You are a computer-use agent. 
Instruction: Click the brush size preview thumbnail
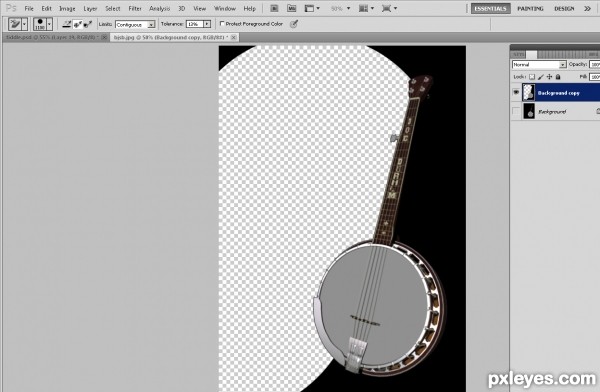(x=40, y=24)
